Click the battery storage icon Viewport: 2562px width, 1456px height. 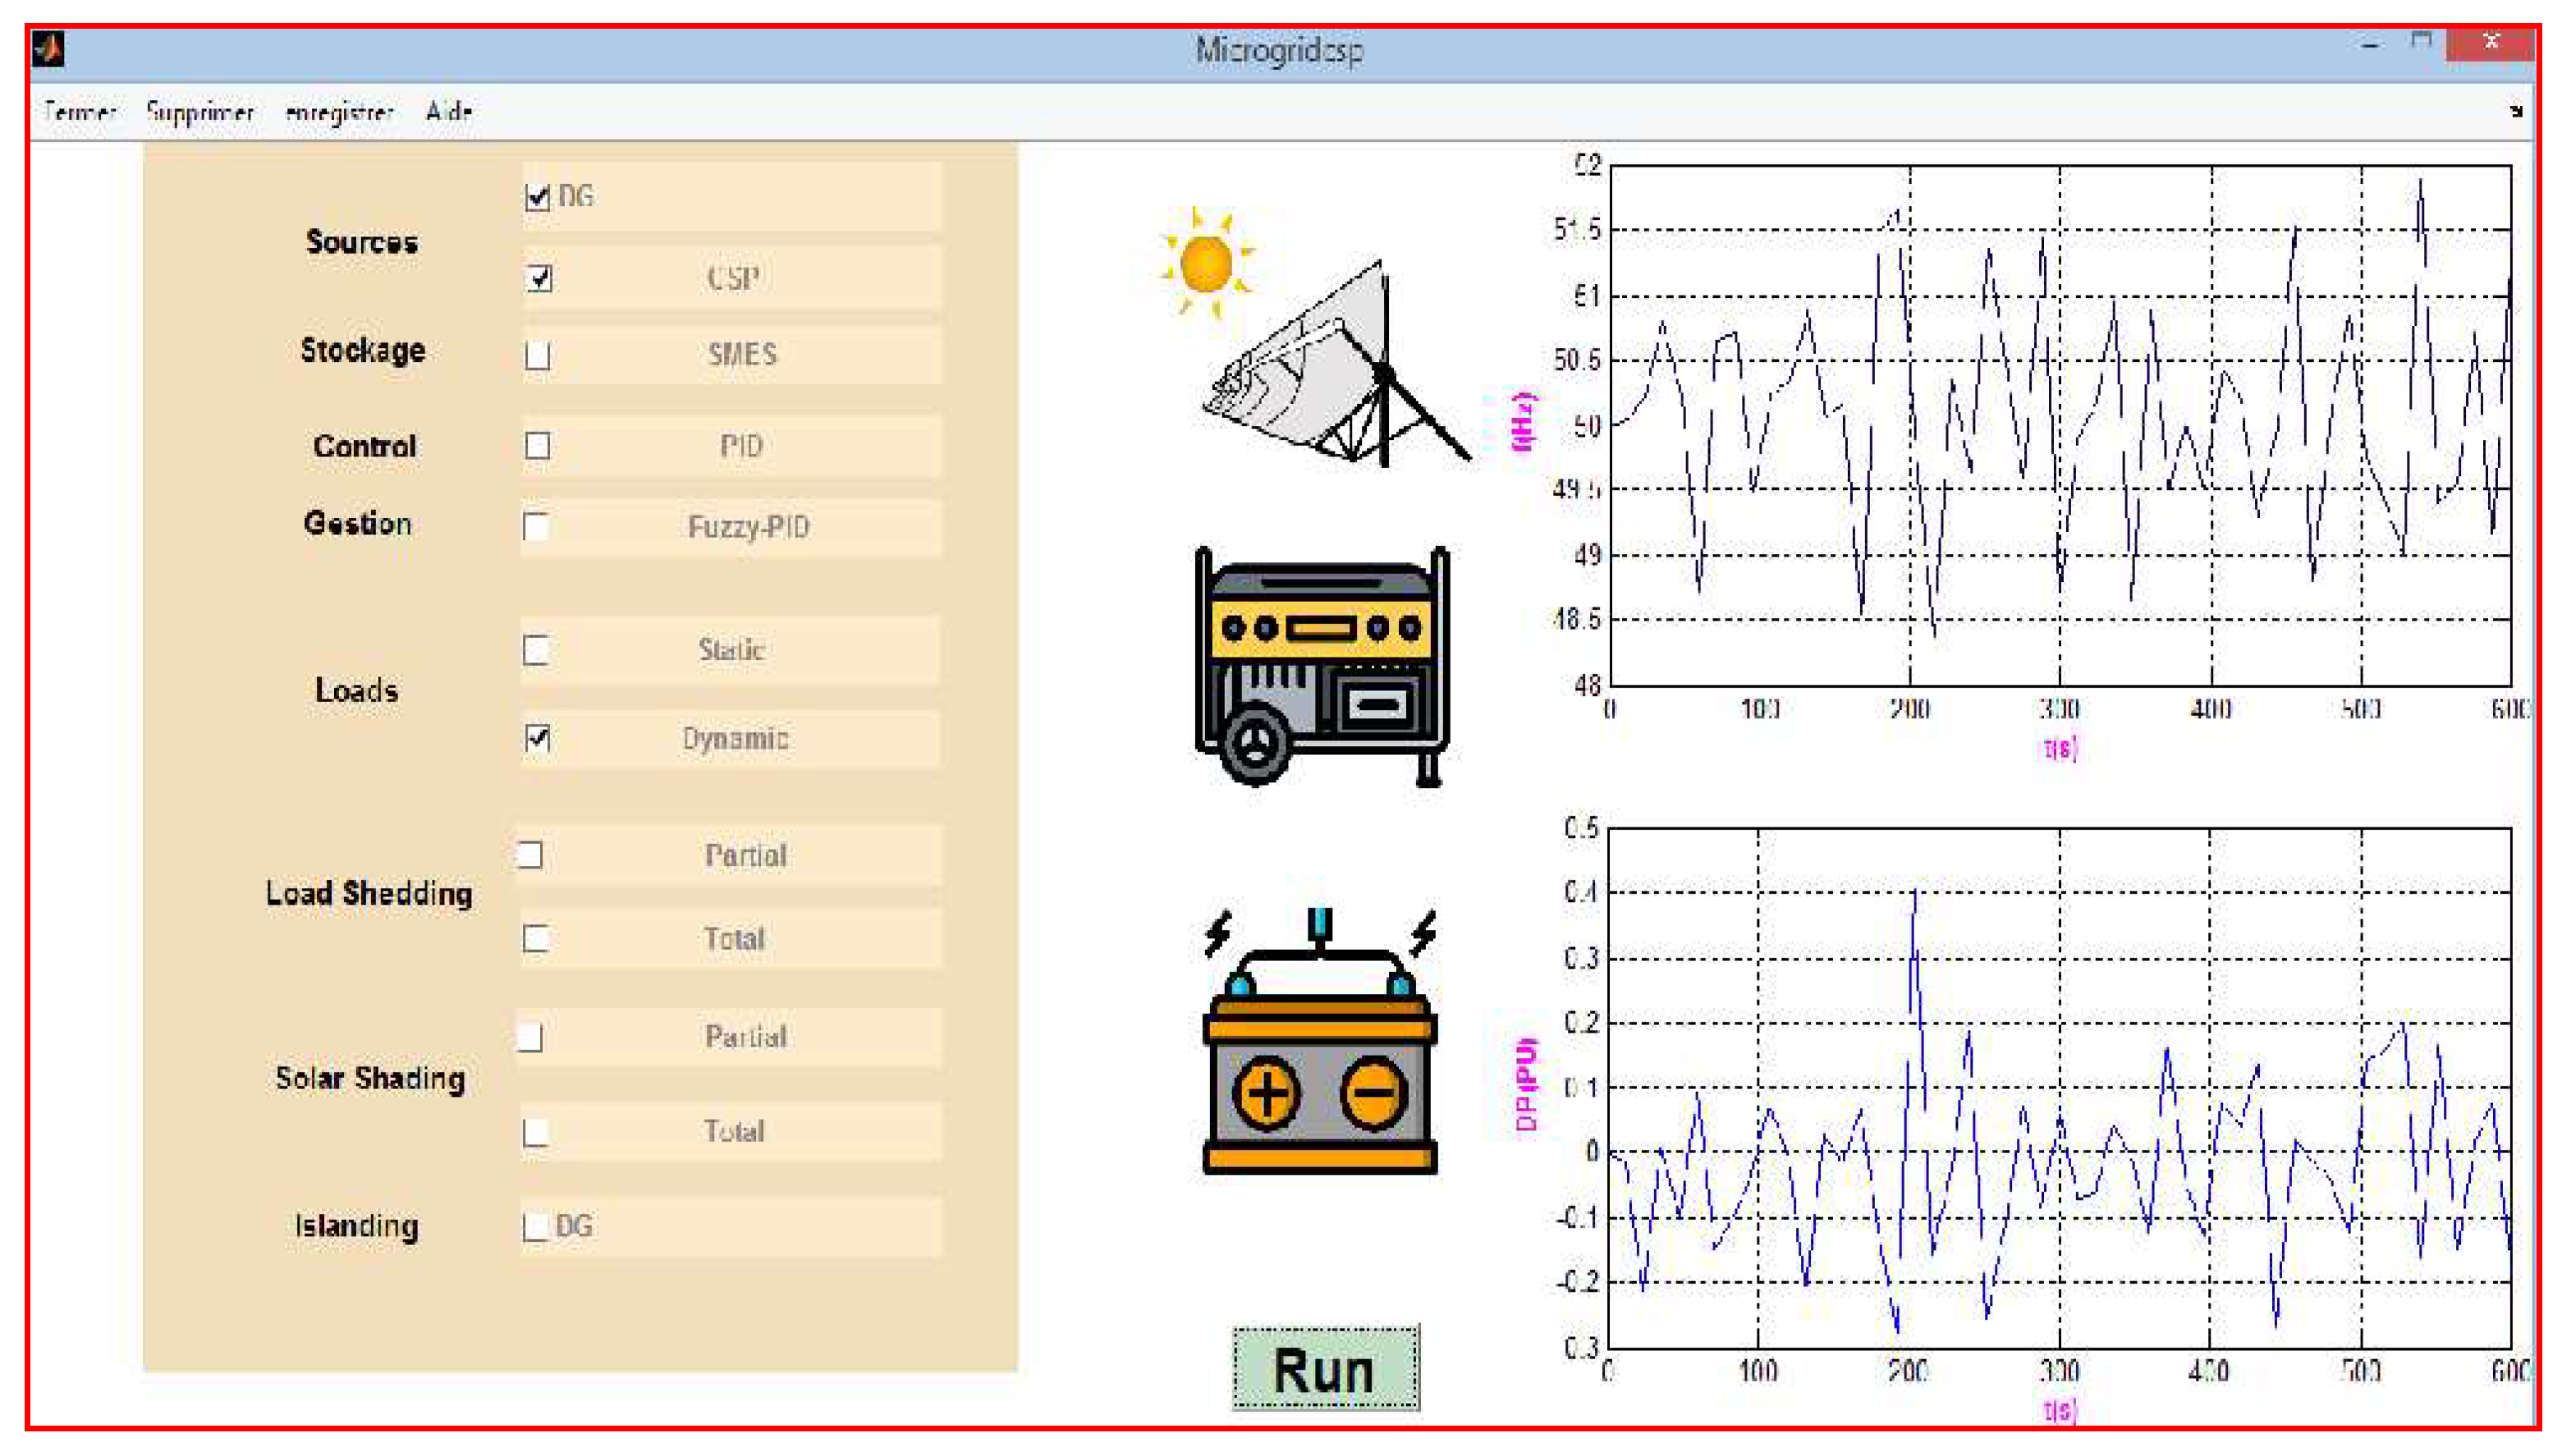click(x=1320, y=1050)
